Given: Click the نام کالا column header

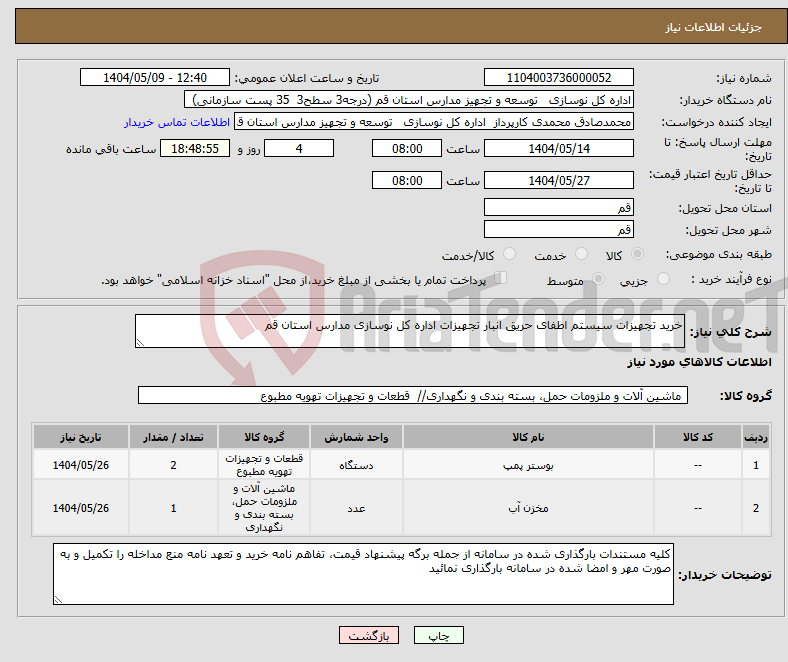Looking at the screenshot, I should 528,437.
